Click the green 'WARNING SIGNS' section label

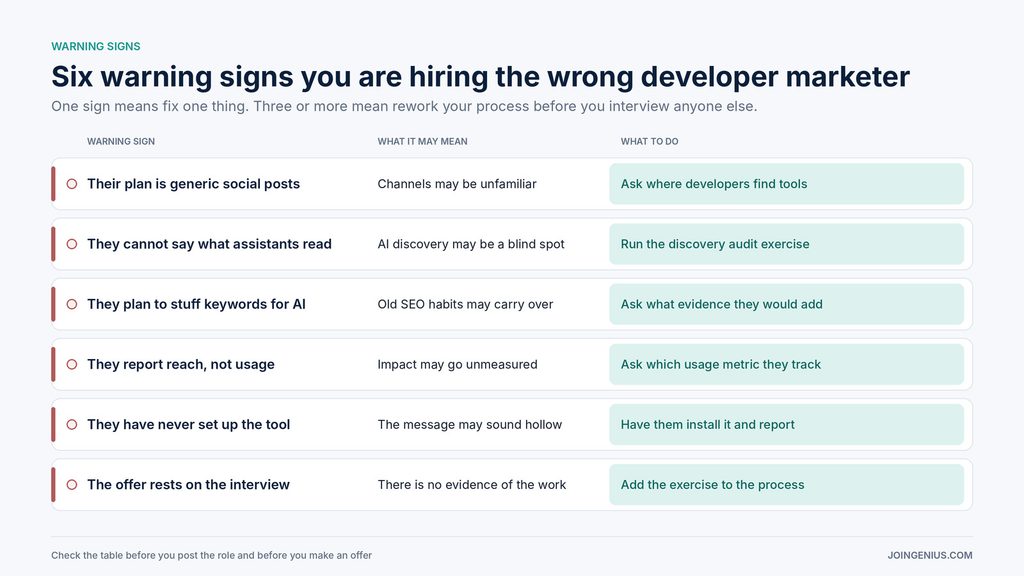96,46
